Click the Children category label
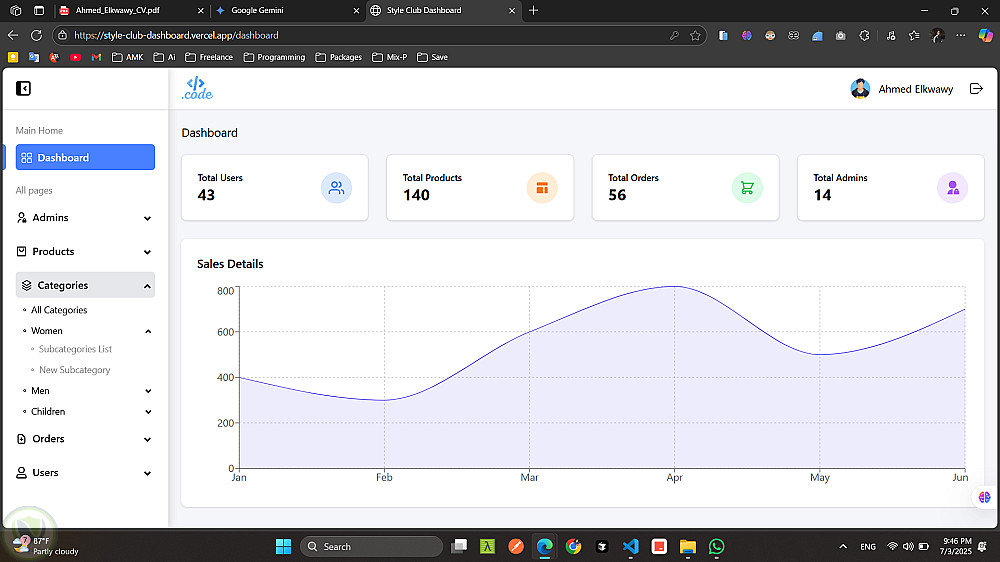The width and height of the screenshot is (1000, 562). [48, 411]
